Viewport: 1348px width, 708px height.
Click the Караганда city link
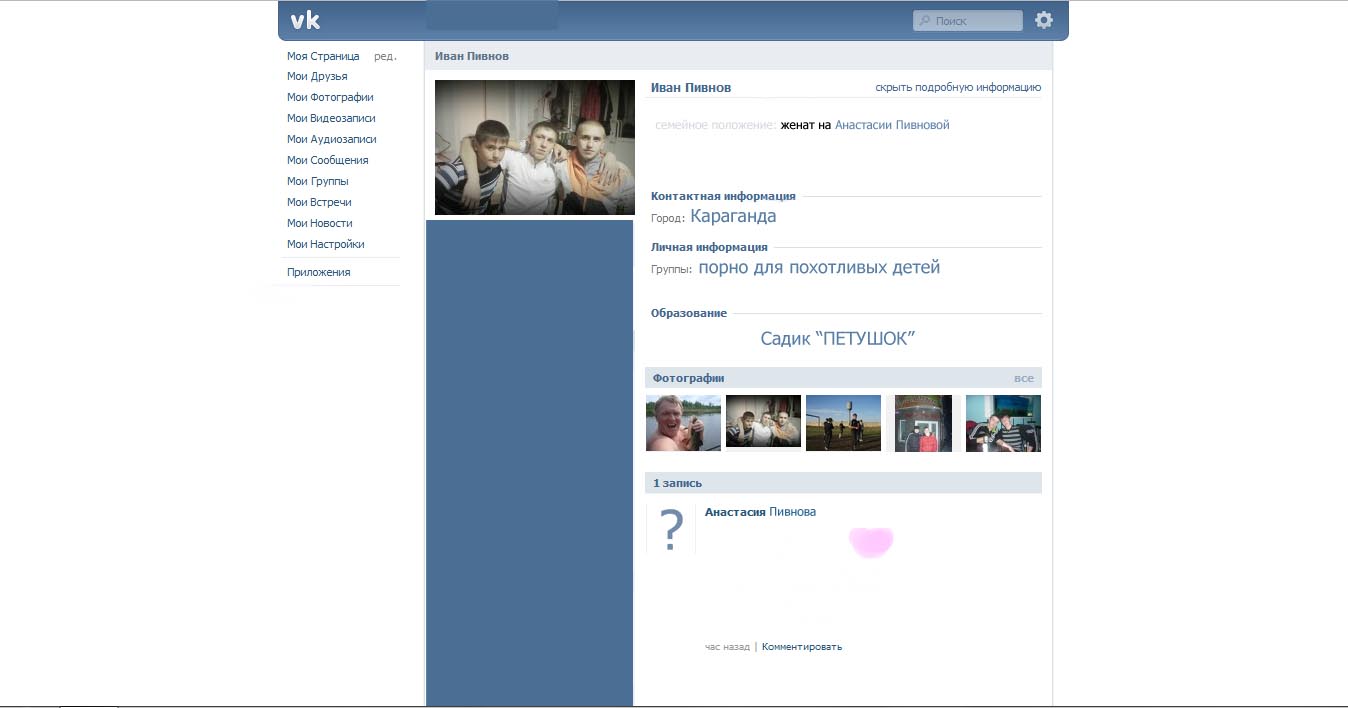[x=733, y=216]
